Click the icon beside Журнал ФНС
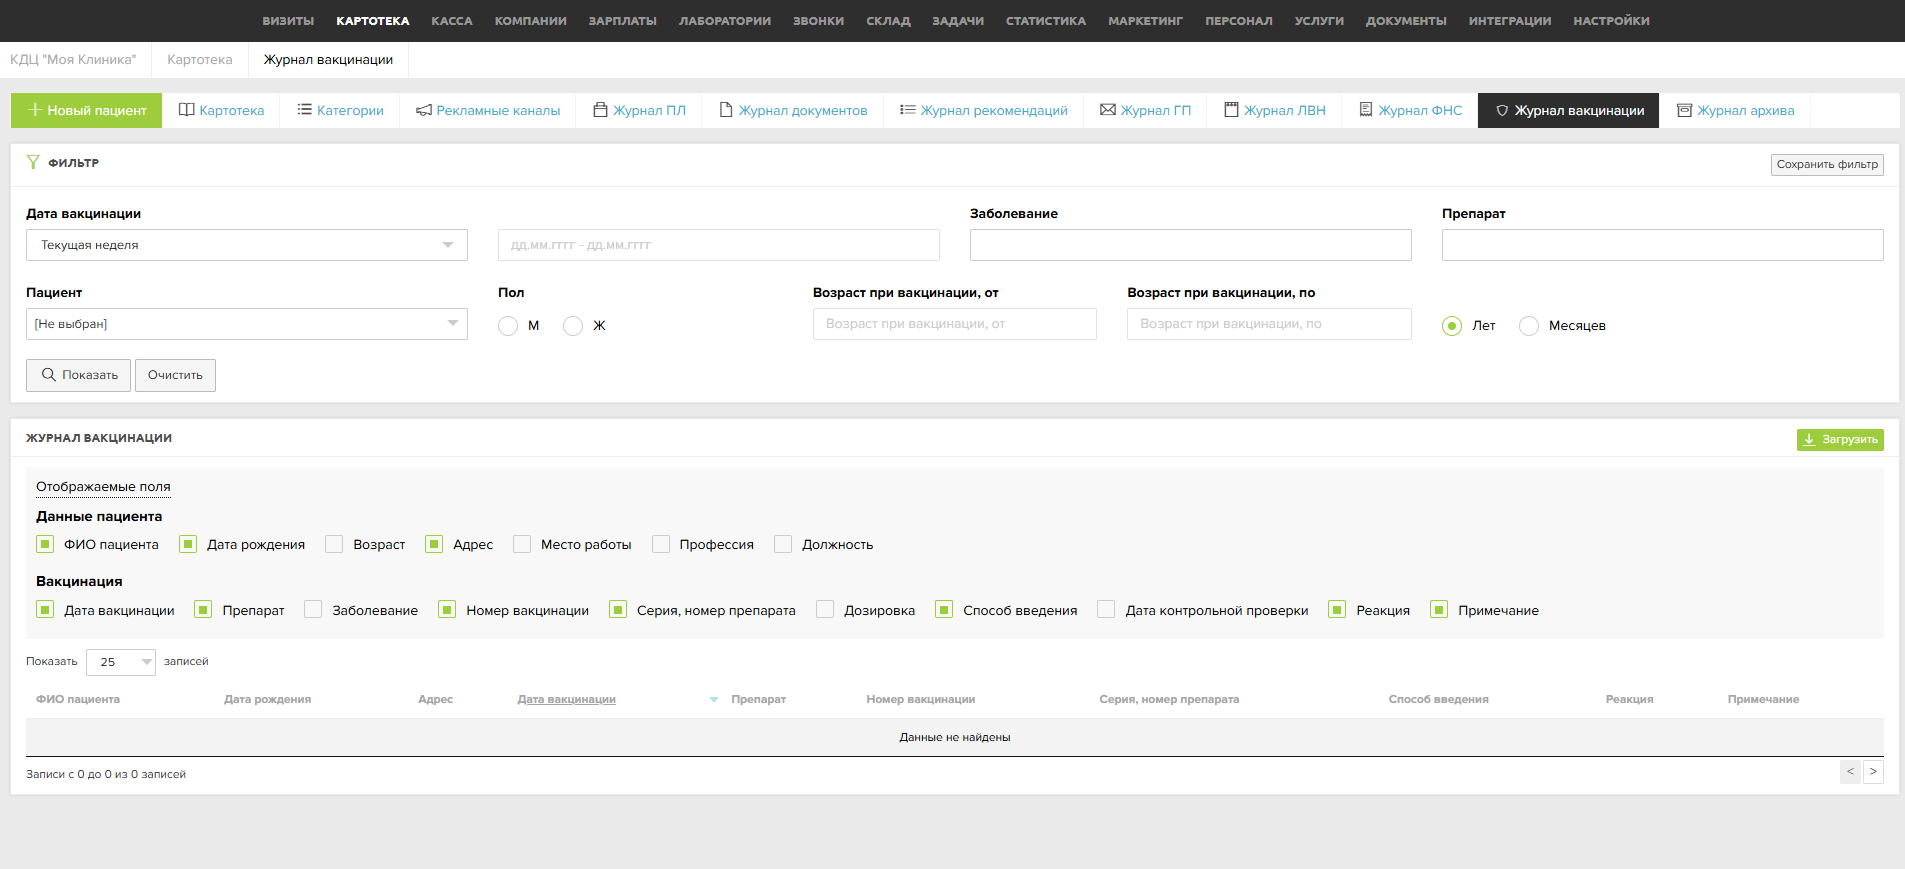The width and height of the screenshot is (1905, 869). (1366, 110)
